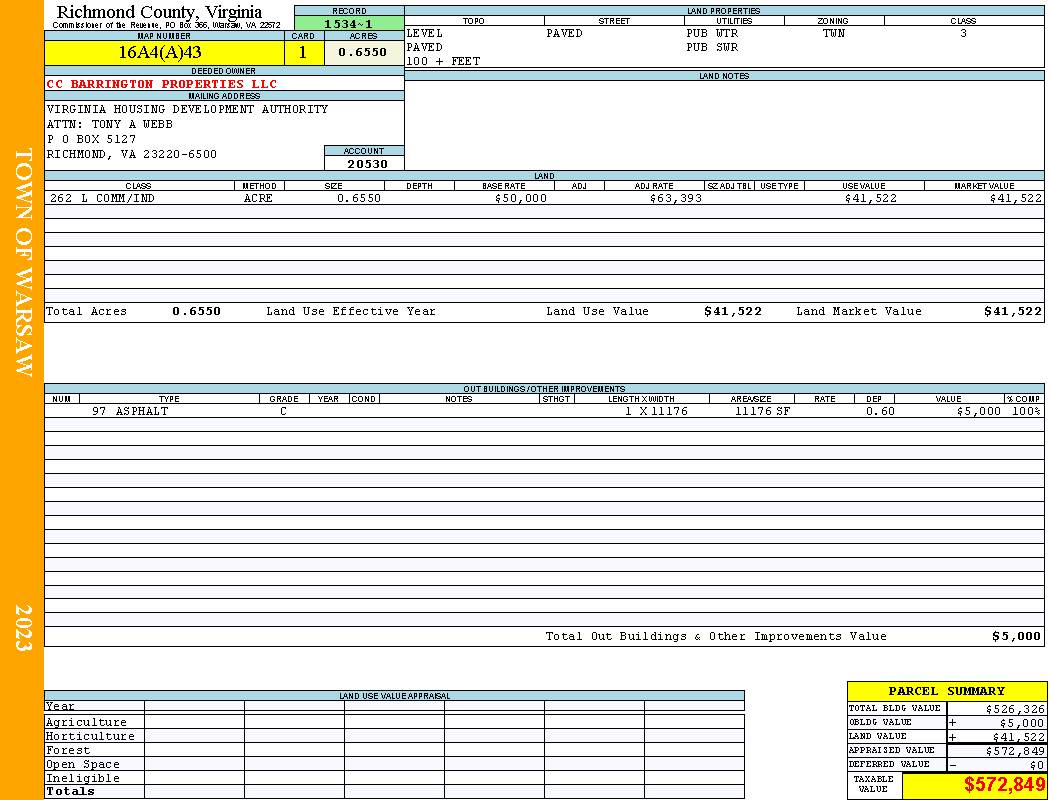Click Richmond County, Virginia title

(159, 12)
